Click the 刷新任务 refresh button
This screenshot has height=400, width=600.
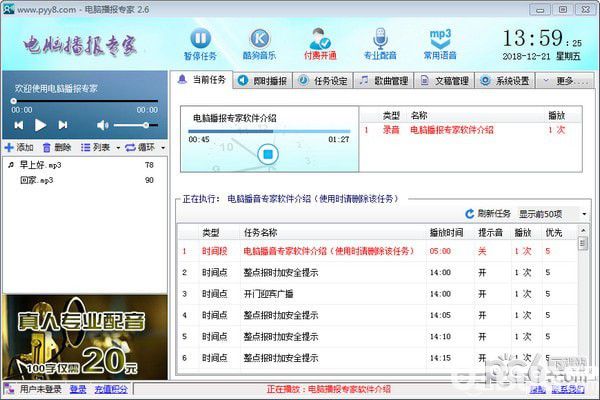tap(488, 214)
